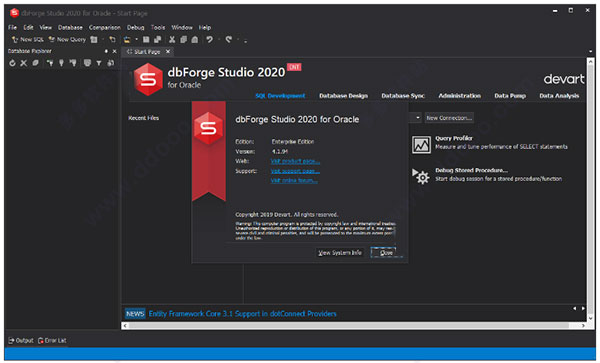Click View System Info button

tap(340, 253)
